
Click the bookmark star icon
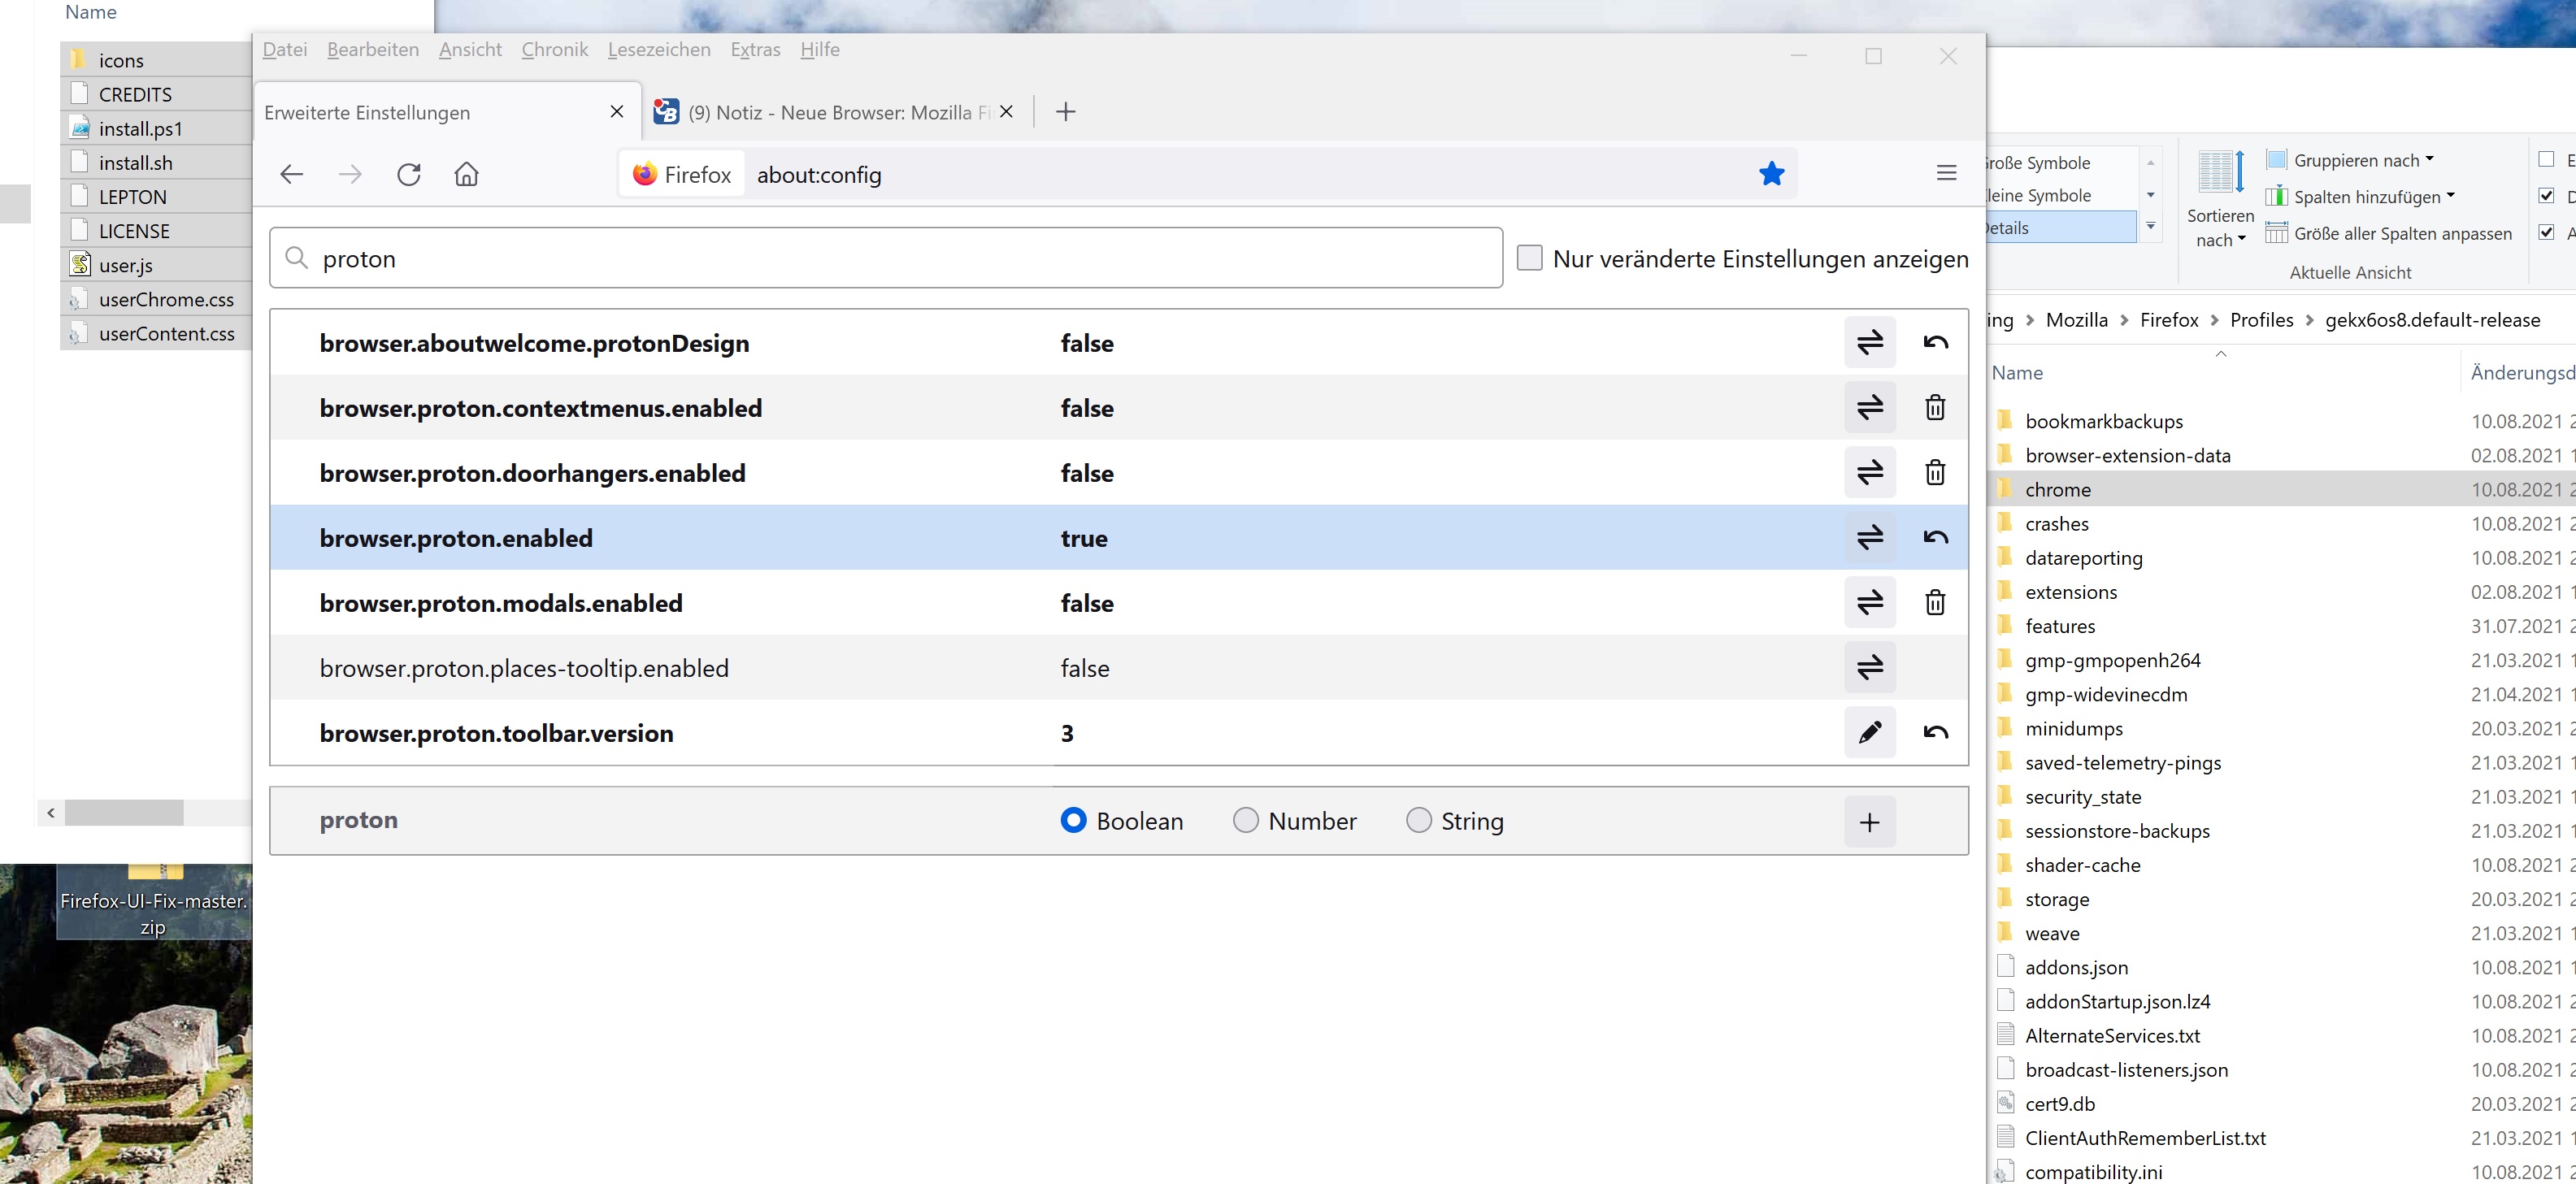1771,174
